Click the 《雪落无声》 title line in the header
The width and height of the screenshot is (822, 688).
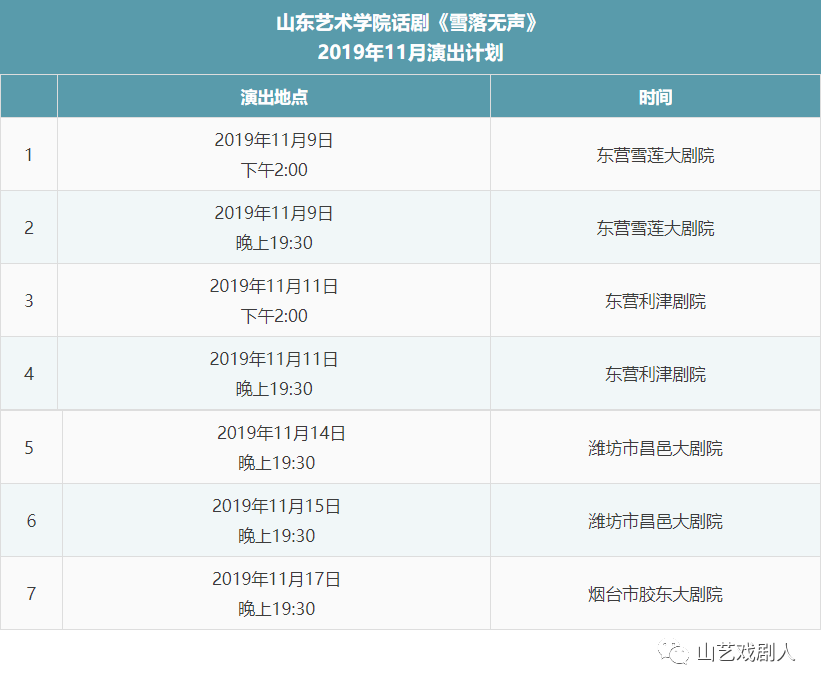(411, 23)
